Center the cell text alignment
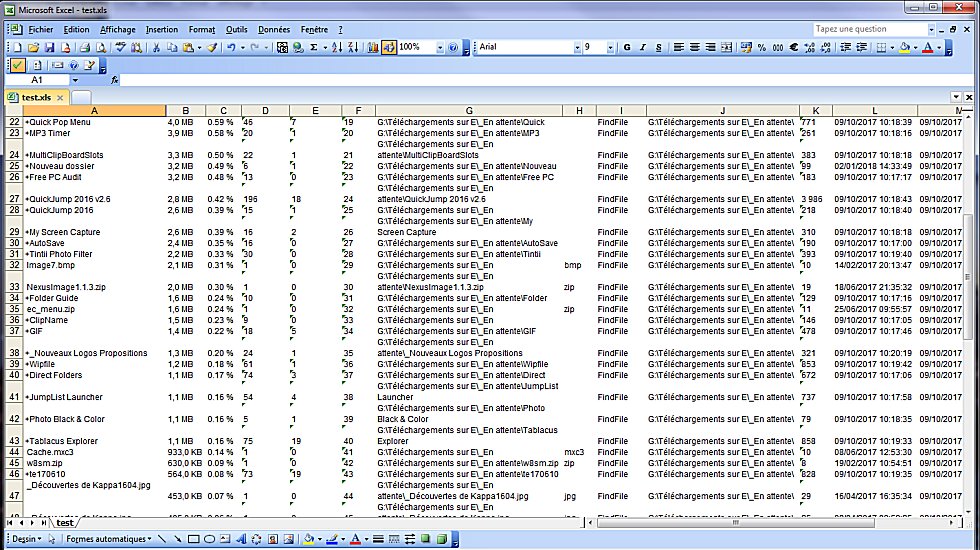This screenshot has width=980, height=550. point(694,48)
